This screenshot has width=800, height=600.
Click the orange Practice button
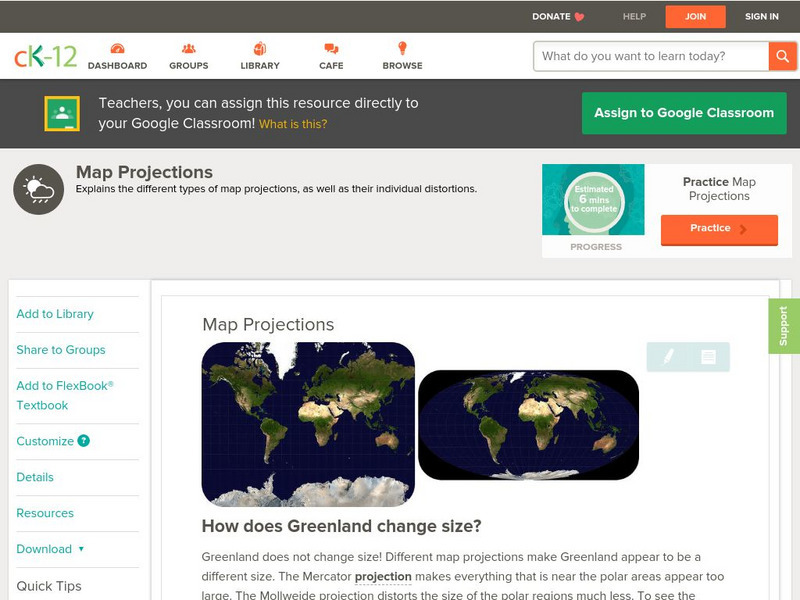pyautogui.click(x=719, y=230)
